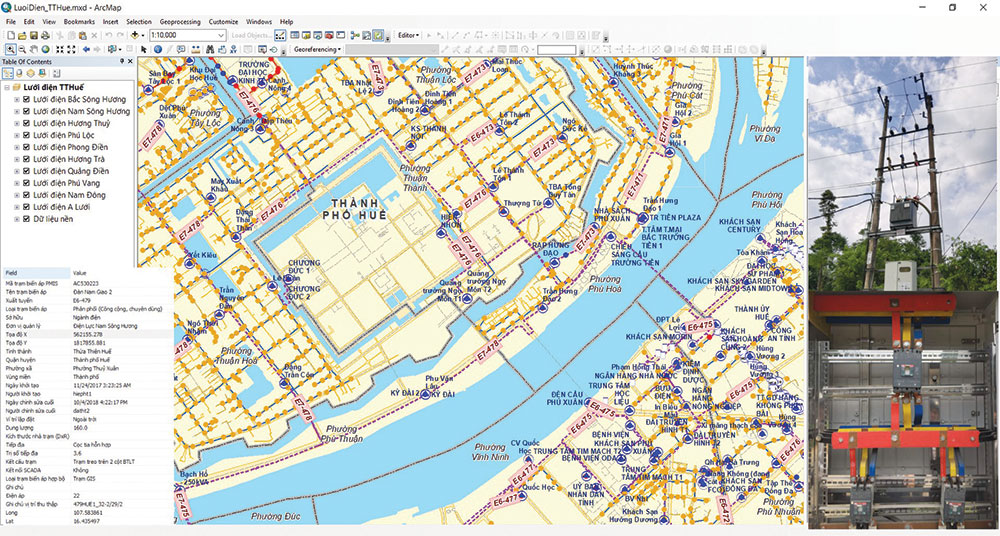Open the Georeferencing dropdown menu
Image resolution: width=1000 pixels, height=536 pixels.
pos(317,49)
